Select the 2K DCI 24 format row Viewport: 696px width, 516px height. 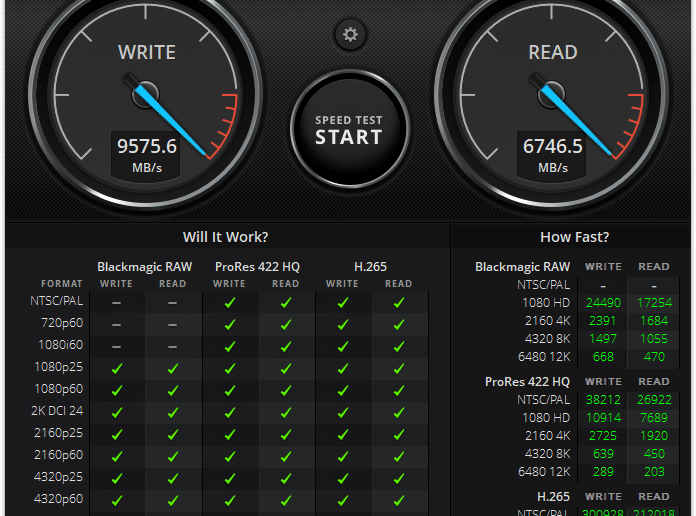57,411
